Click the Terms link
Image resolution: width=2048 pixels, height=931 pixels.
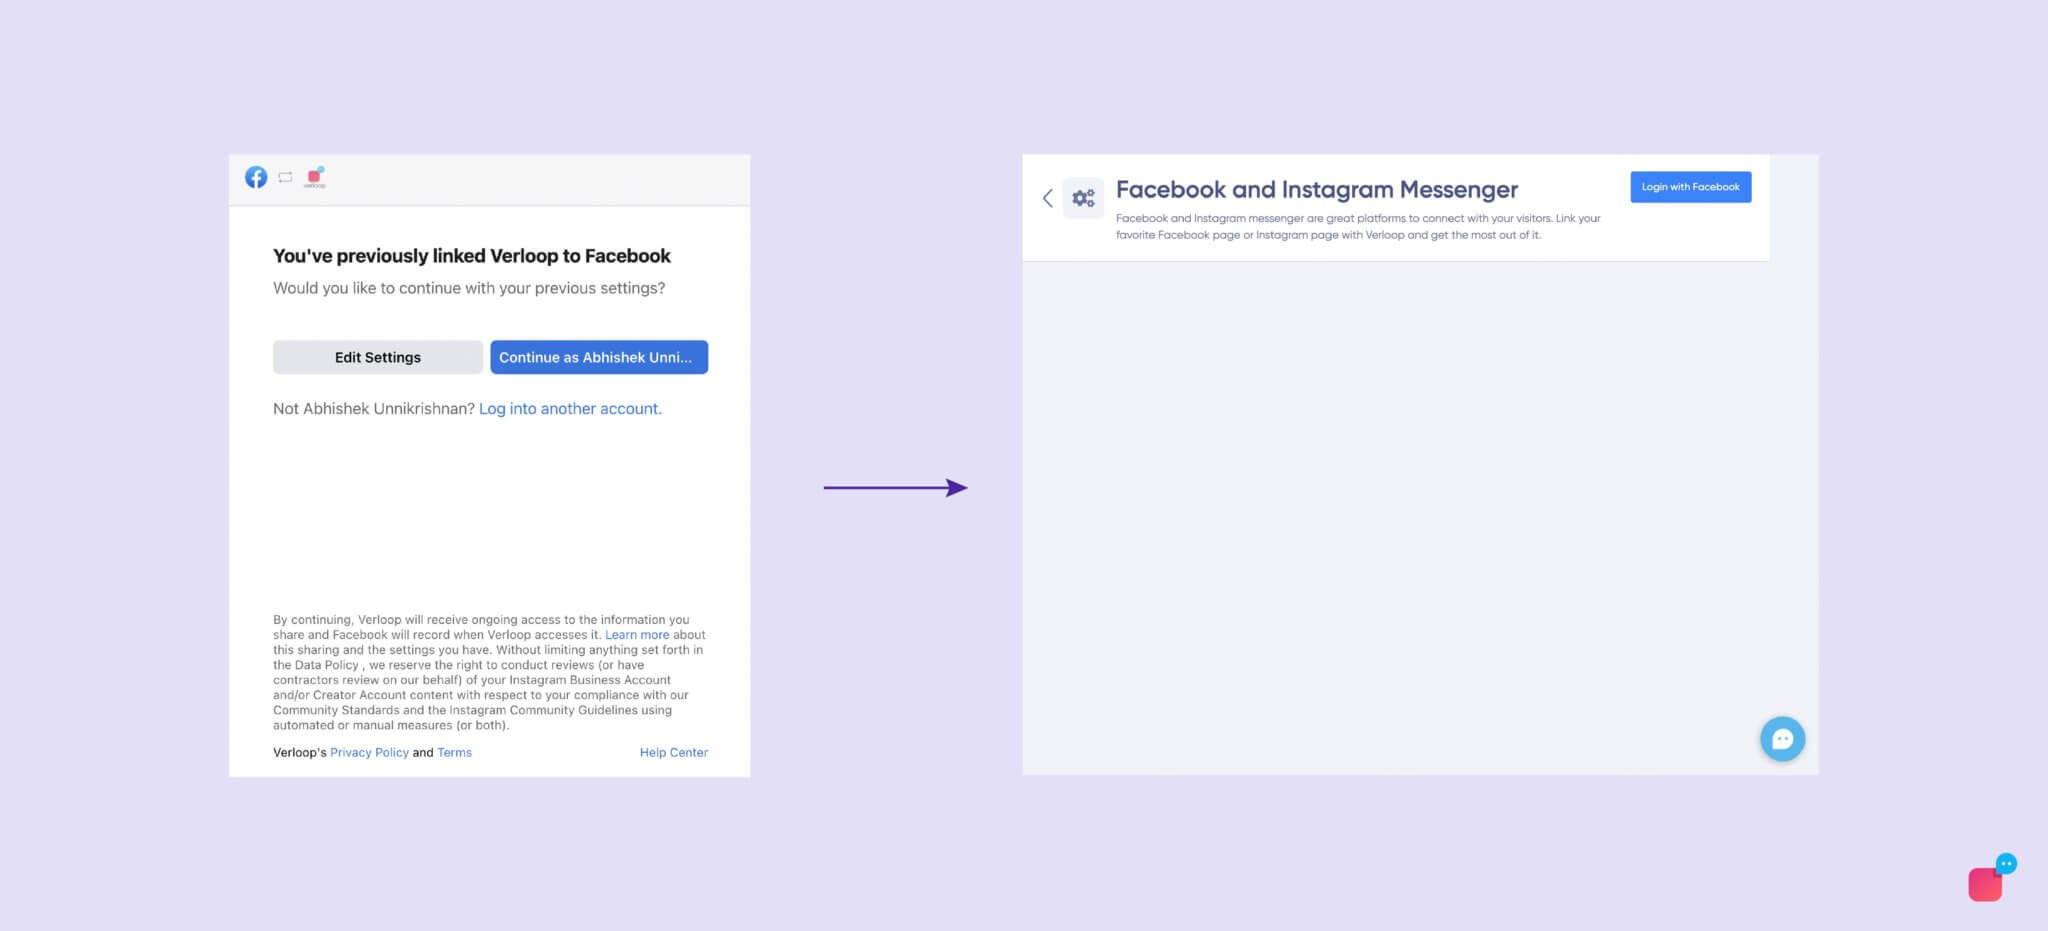click(x=453, y=752)
